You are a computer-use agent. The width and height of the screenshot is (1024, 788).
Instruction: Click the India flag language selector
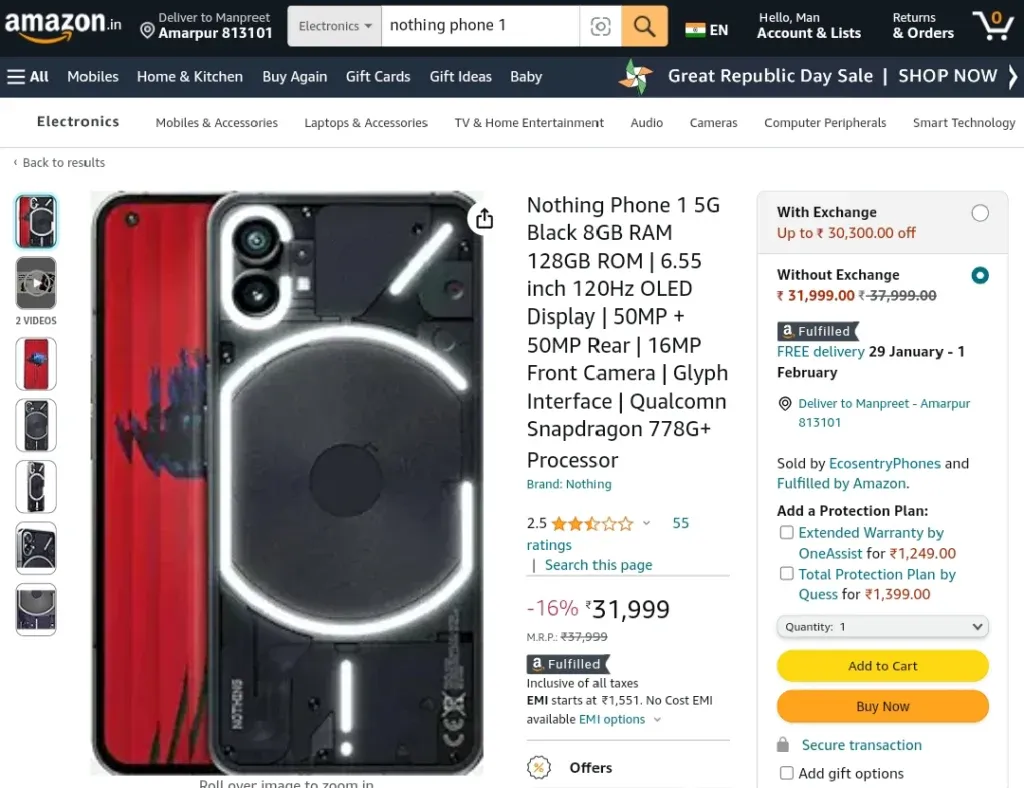point(706,30)
